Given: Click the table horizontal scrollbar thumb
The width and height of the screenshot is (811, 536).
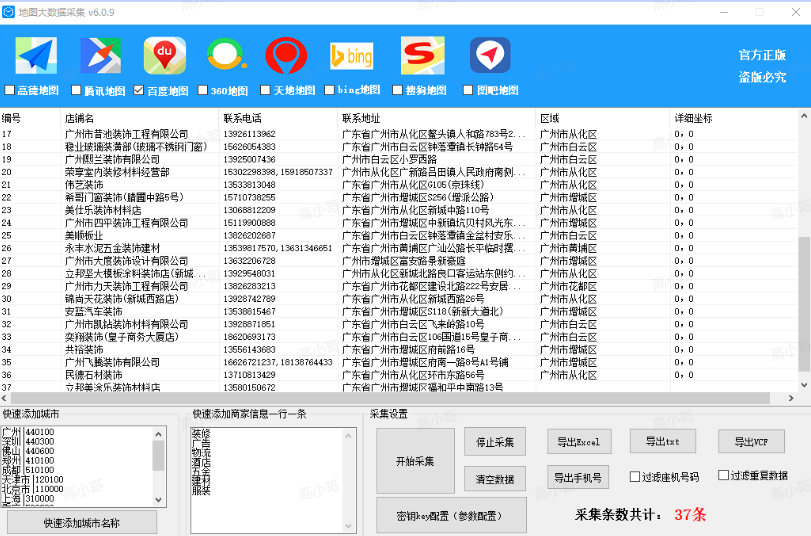Looking at the screenshot, I should pyautogui.click(x=390, y=398).
